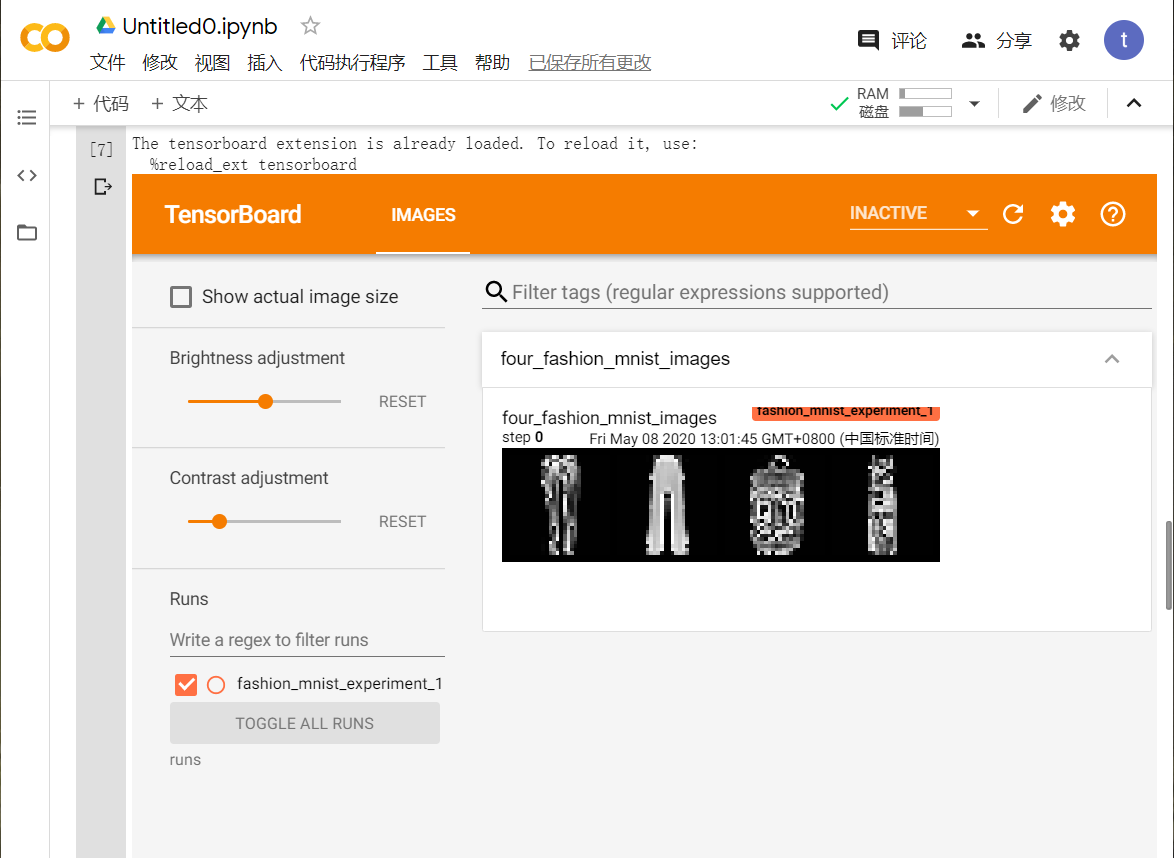Open the RAM/disk runtime dropdown arrow

(x=974, y=103)
